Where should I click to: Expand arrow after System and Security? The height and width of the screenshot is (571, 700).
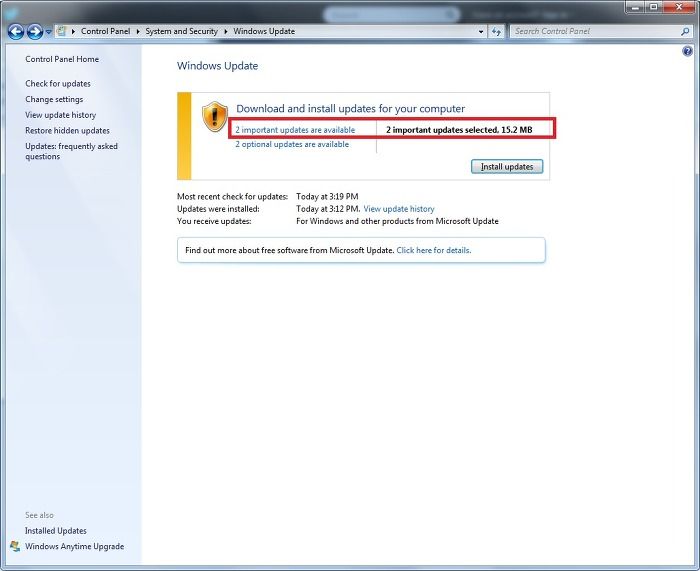click(x=225, y=31)
